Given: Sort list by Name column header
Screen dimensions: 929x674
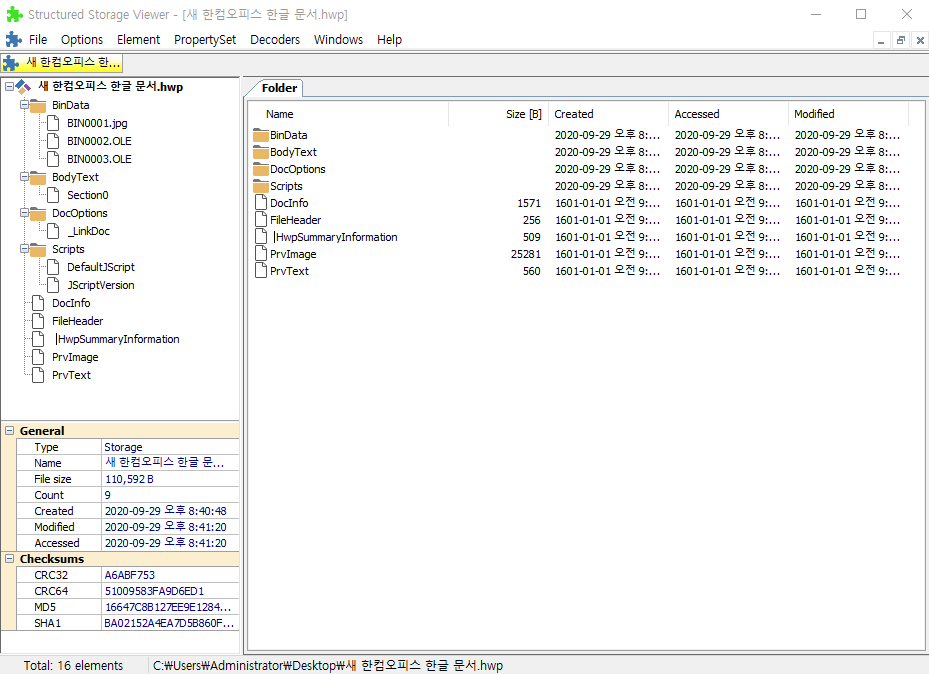Looking at the screenshot, I should point(348,114).
